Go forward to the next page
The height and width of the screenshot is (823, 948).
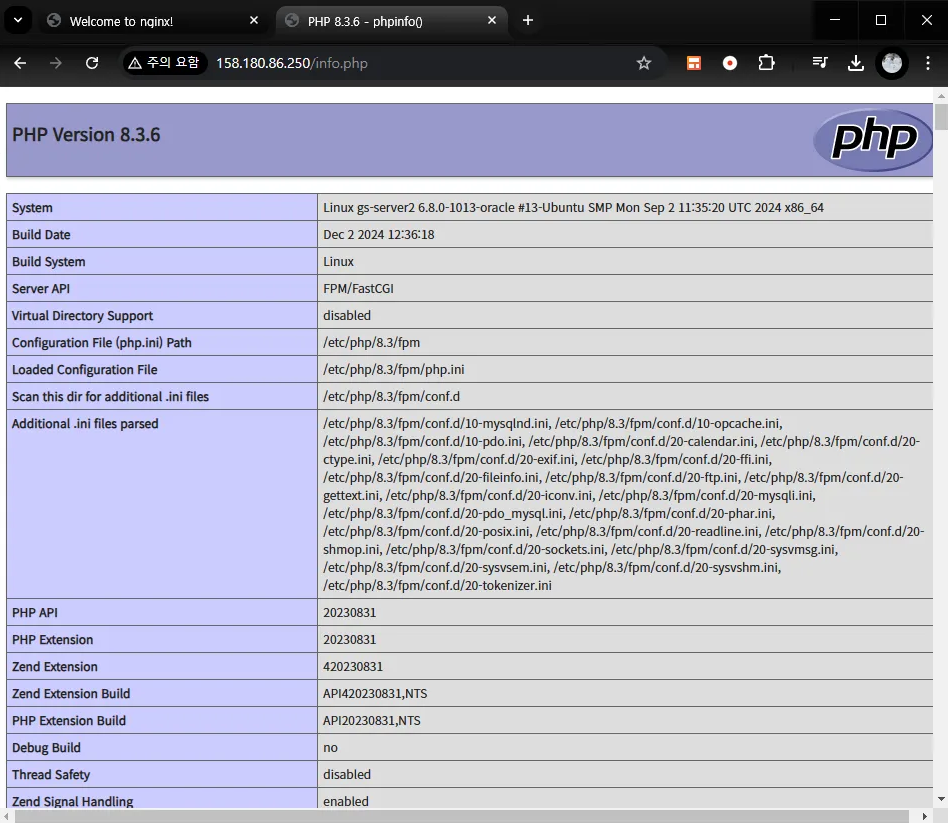point(56,63)
